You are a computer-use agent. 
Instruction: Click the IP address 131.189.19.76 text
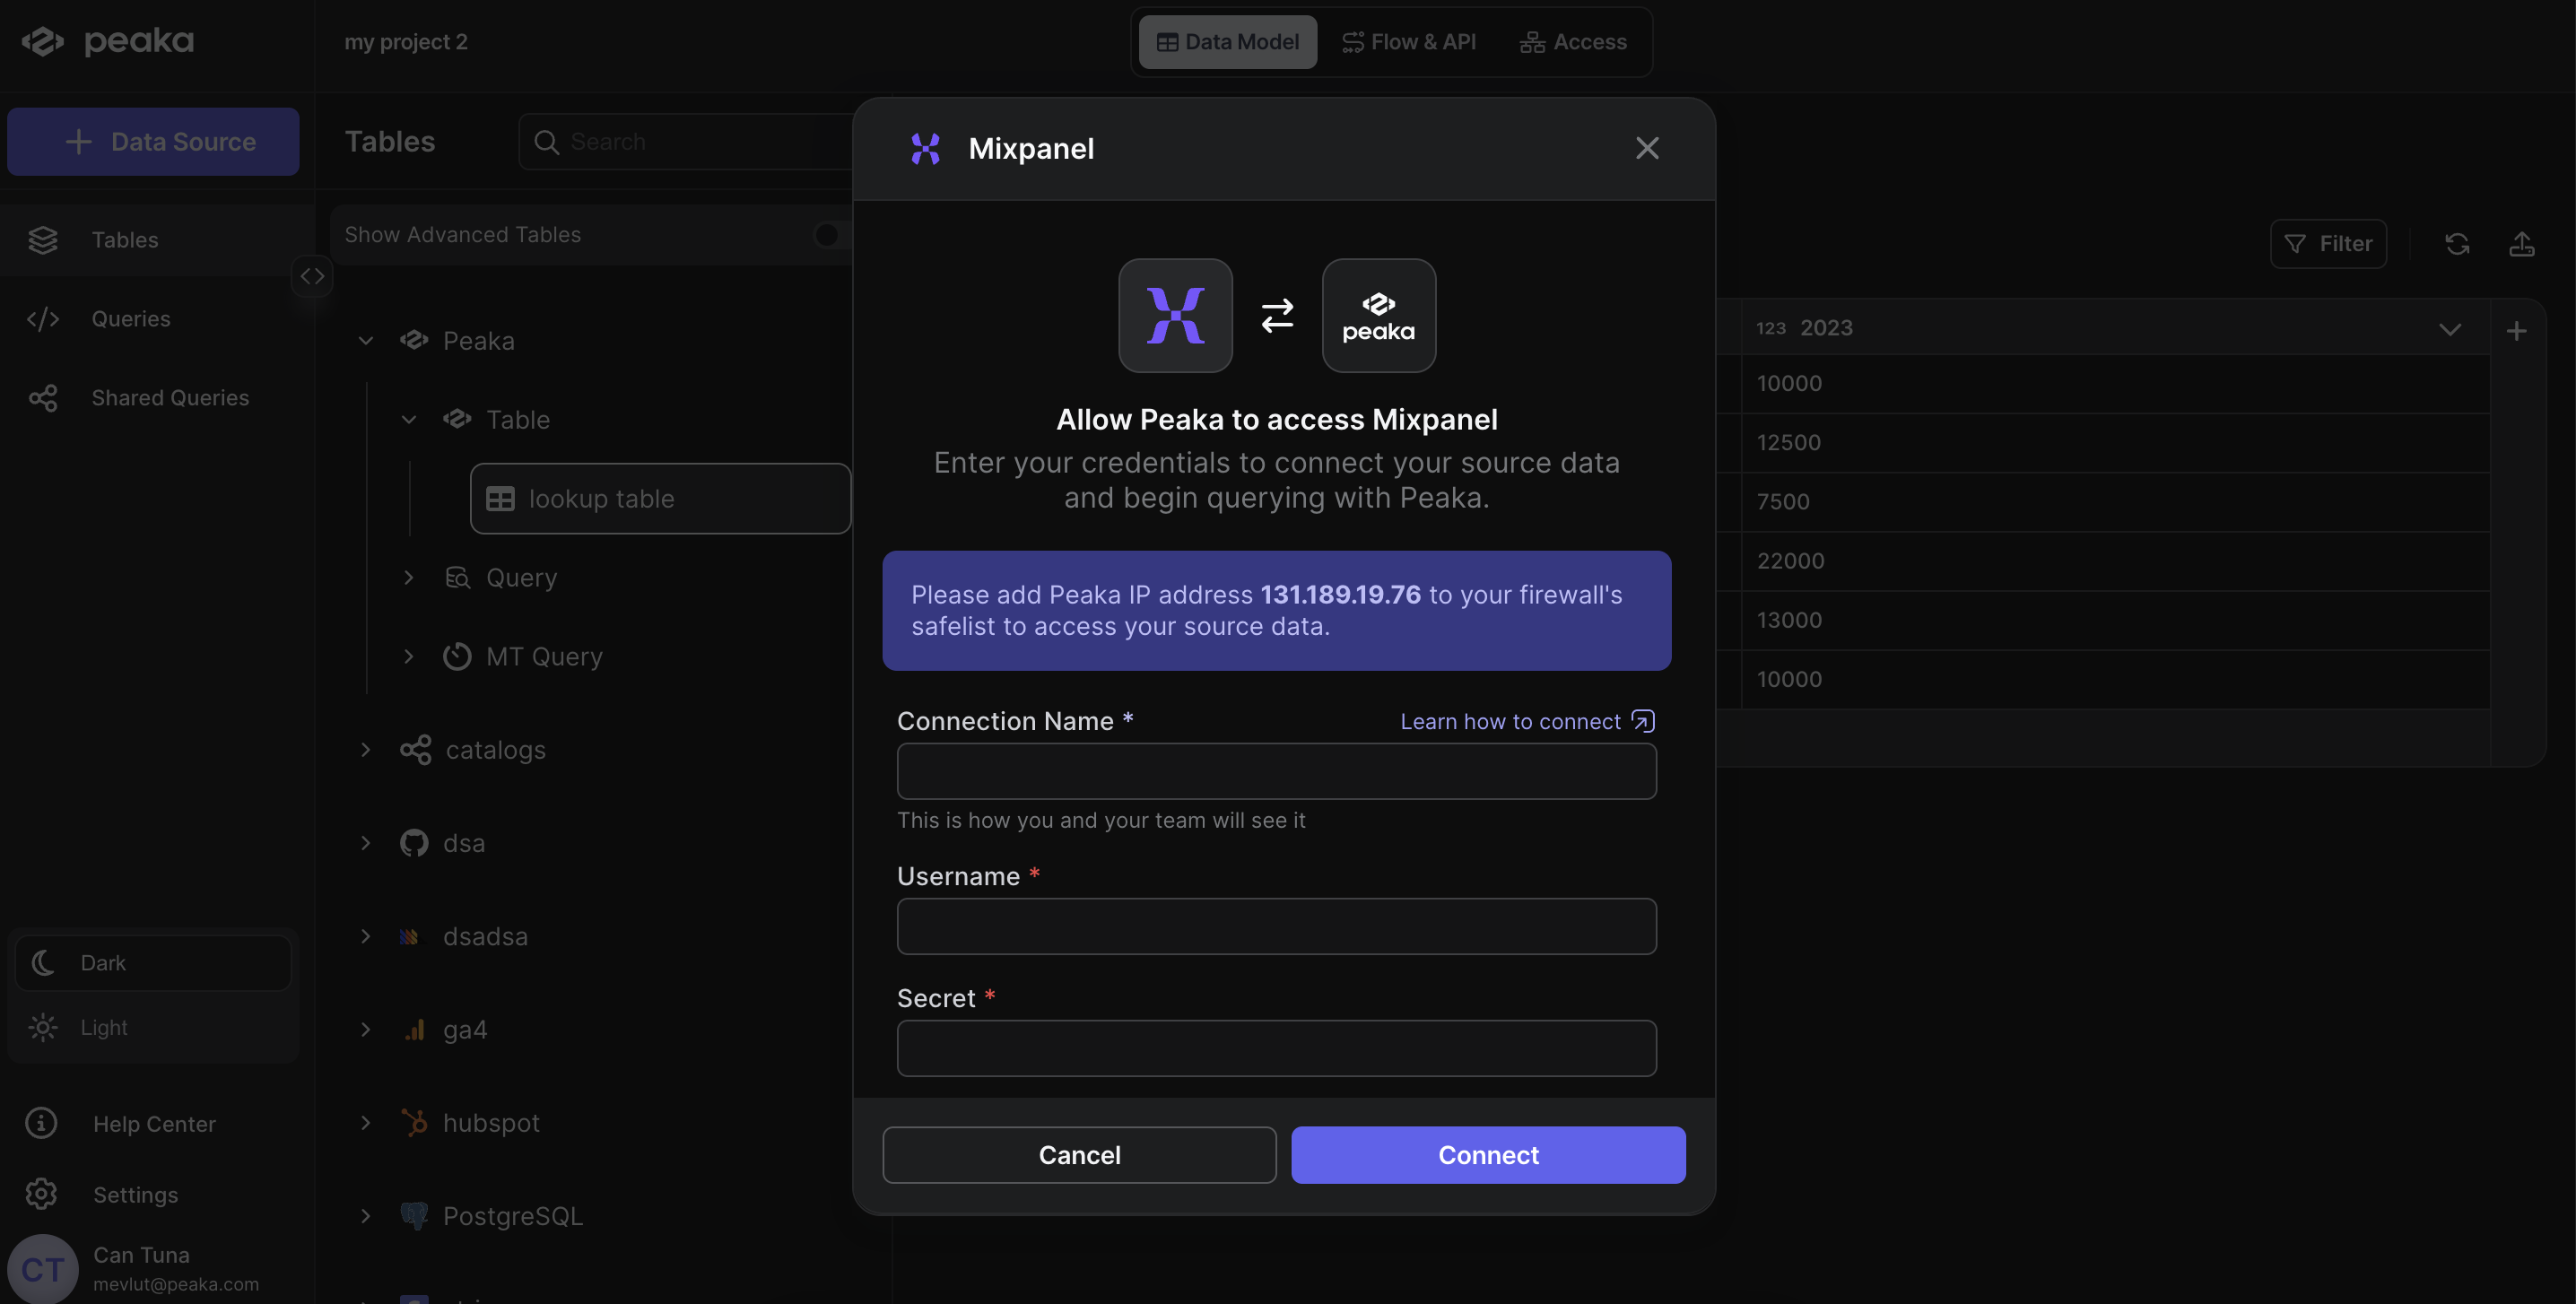click(x=1340, y=595)
